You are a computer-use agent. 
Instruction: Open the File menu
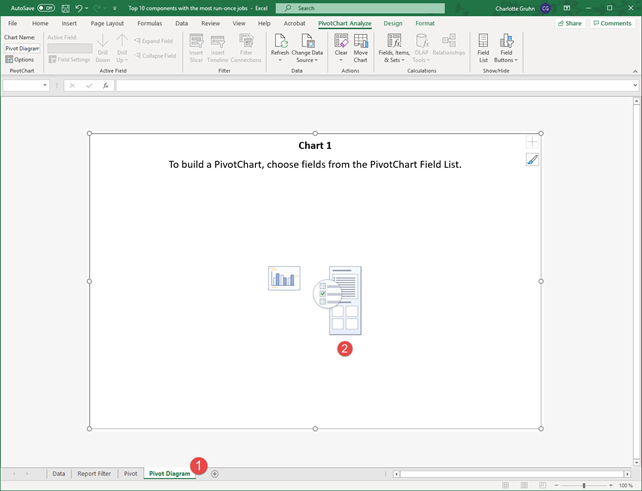coord(13,23)
